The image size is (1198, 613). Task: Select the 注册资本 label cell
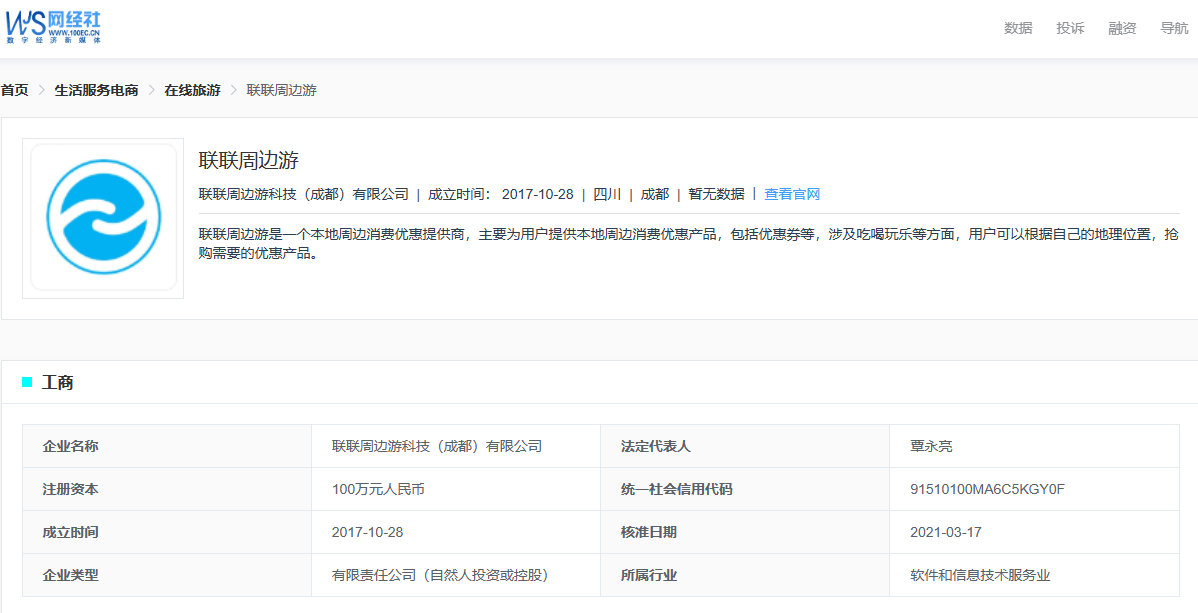tap(167, 489)
